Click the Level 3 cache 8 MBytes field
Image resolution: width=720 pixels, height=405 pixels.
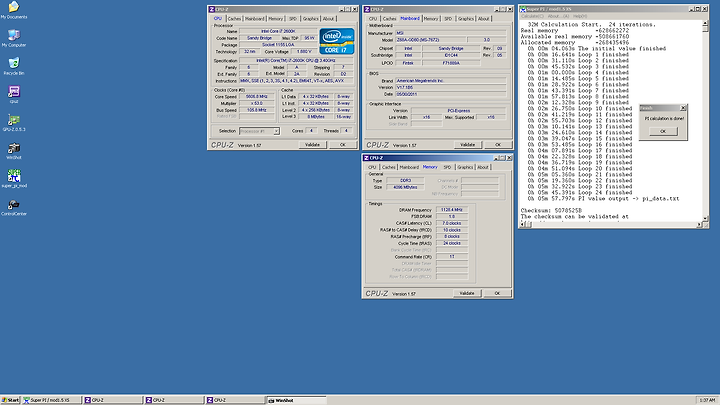point(316,117)
